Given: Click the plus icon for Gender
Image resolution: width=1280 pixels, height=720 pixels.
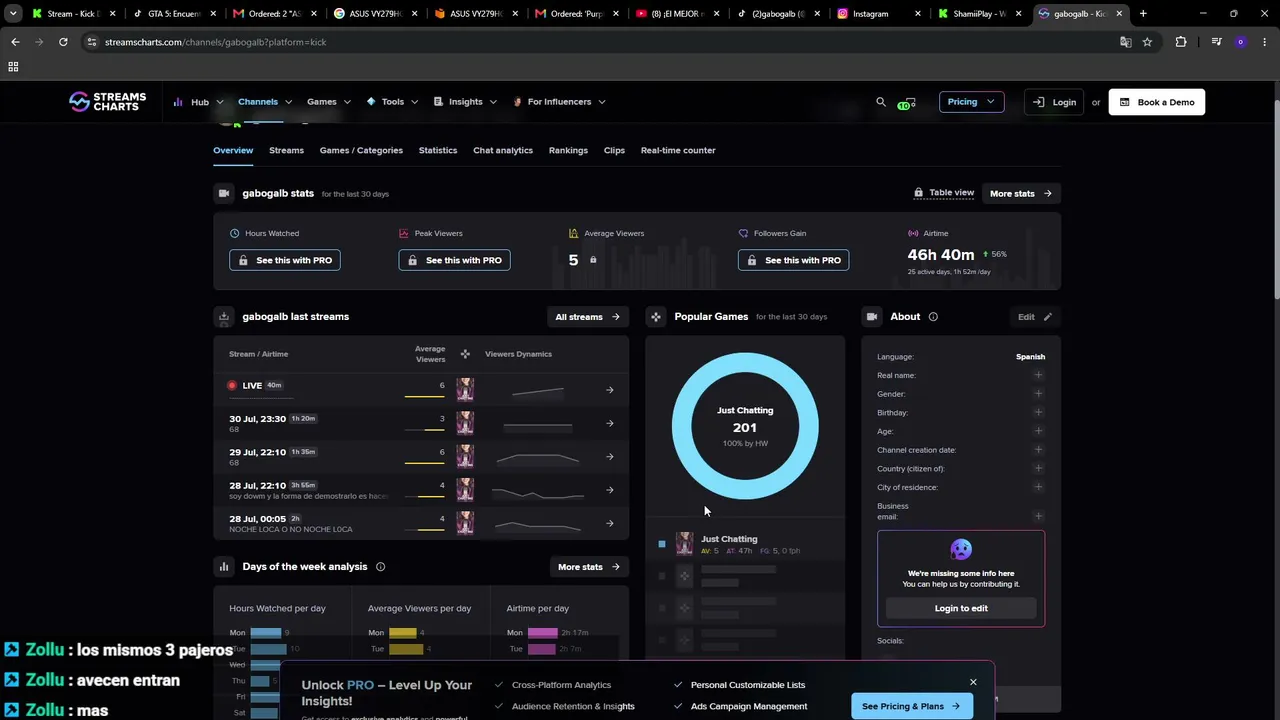Looking at the screenshot, I should tap(1038, 394).
